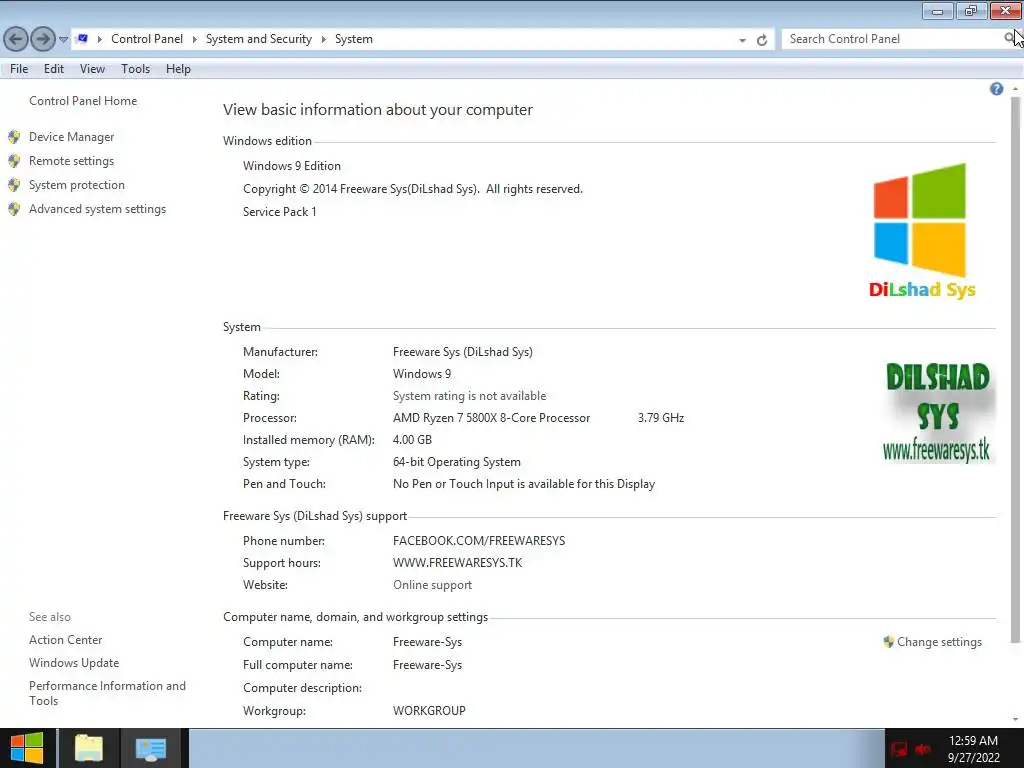The height and width of the screenshot is (768, 1024).
Task: Focus the Search Control Panel field
Action: pos(895,39)
